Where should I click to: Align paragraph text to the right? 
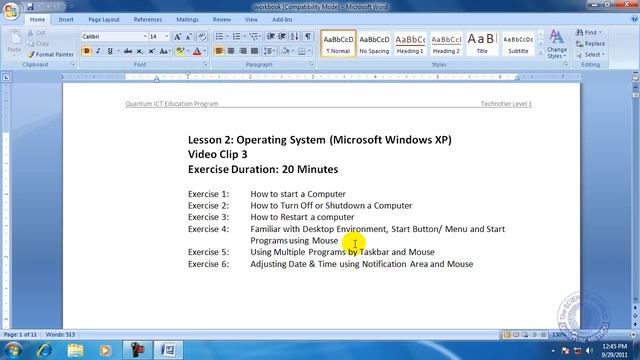pyautogui.click(x=243, y=51)
